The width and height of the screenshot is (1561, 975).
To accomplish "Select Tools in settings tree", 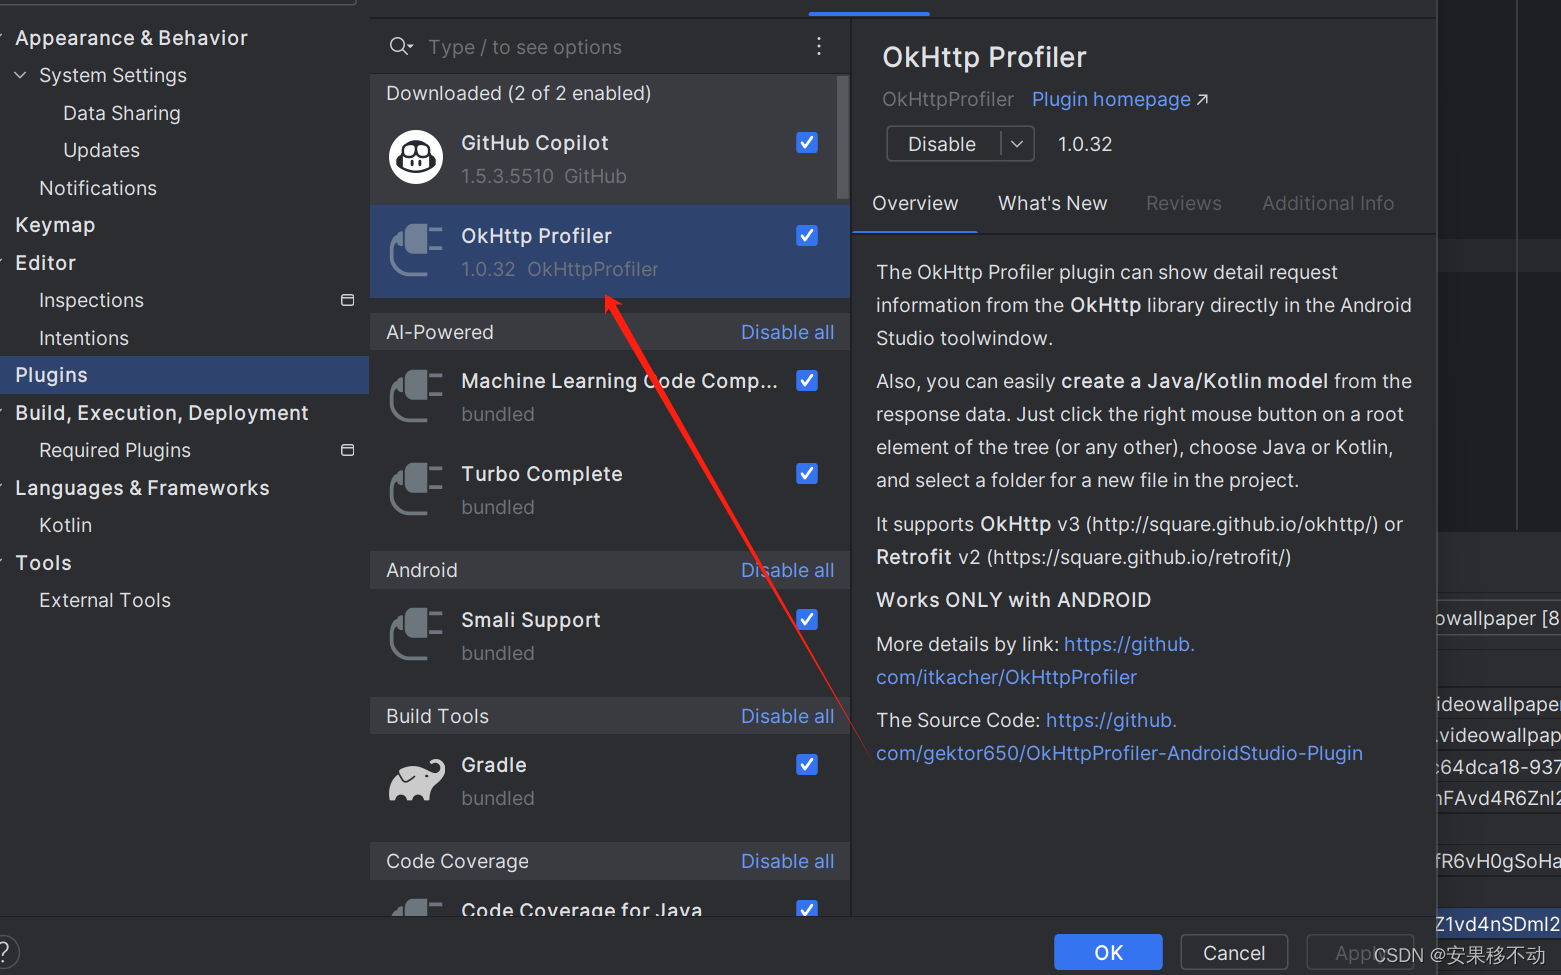I will 43,563.
